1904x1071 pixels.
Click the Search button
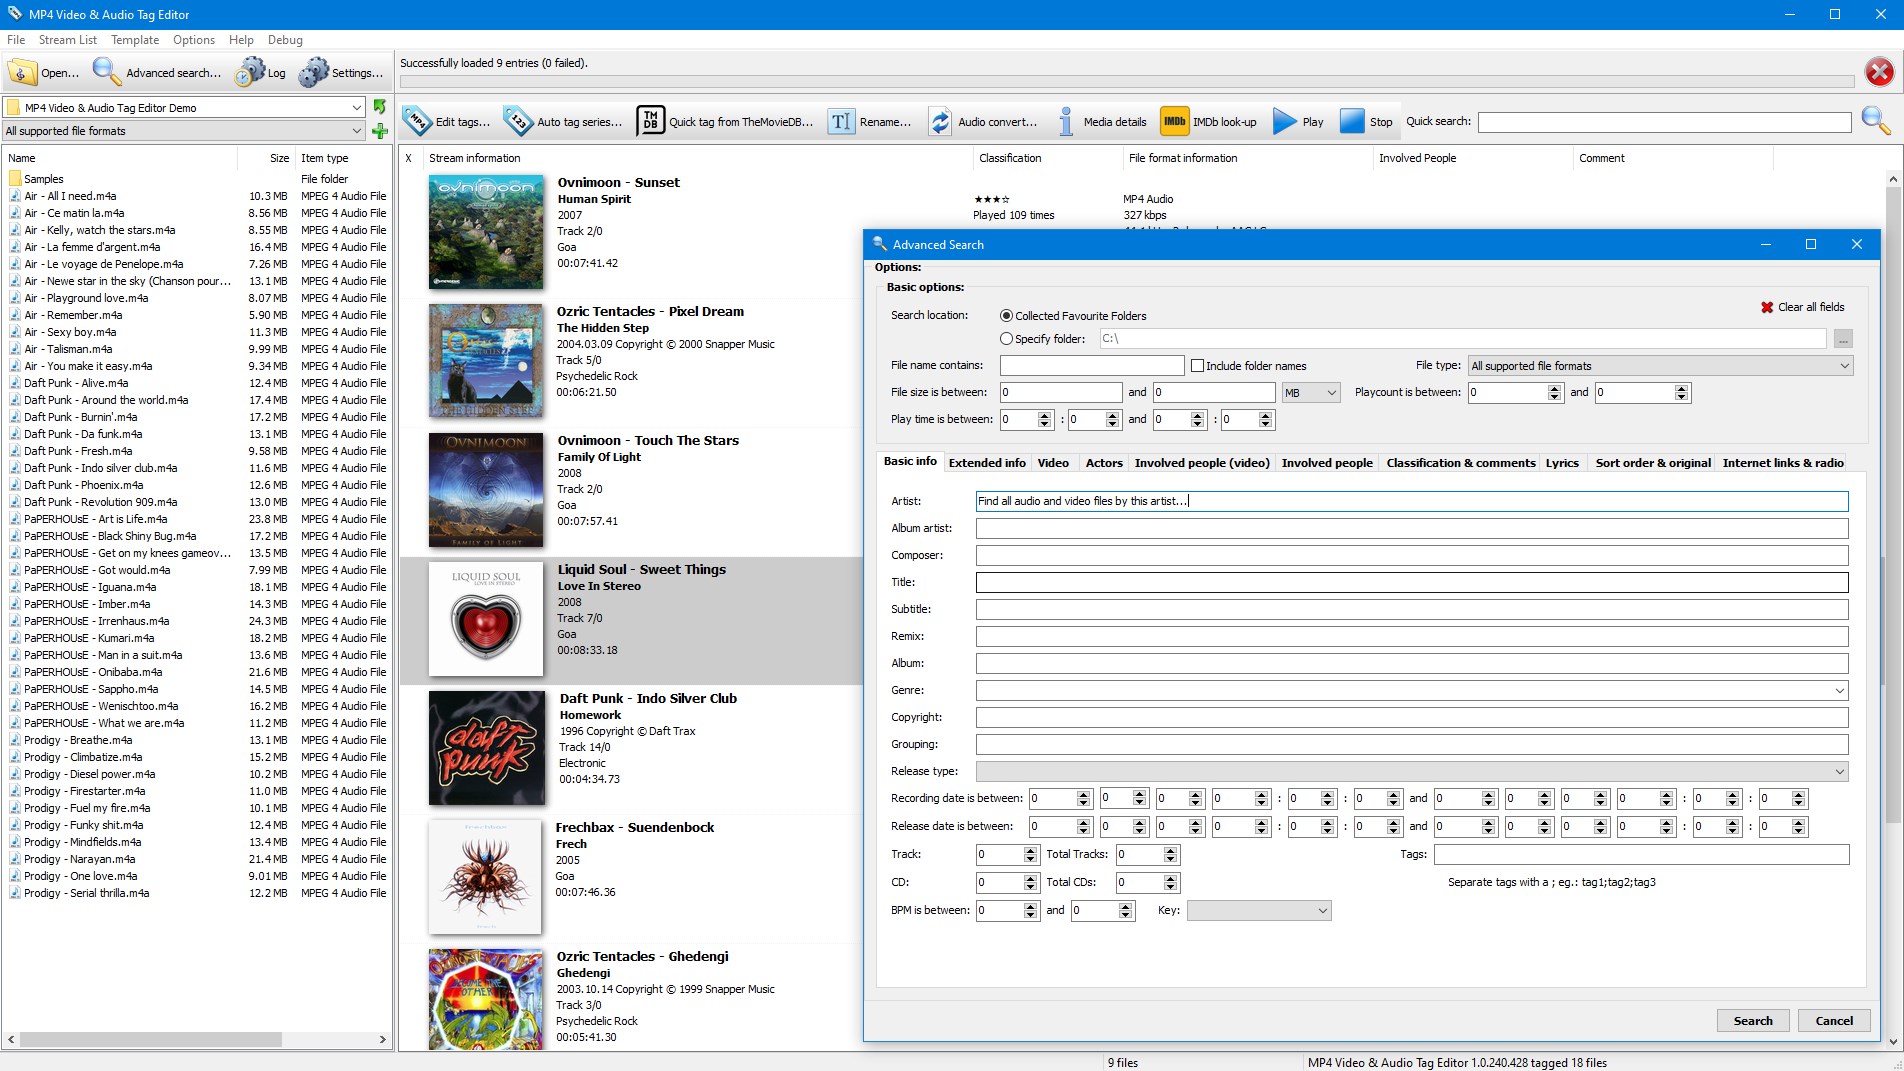(1752, 1021)
